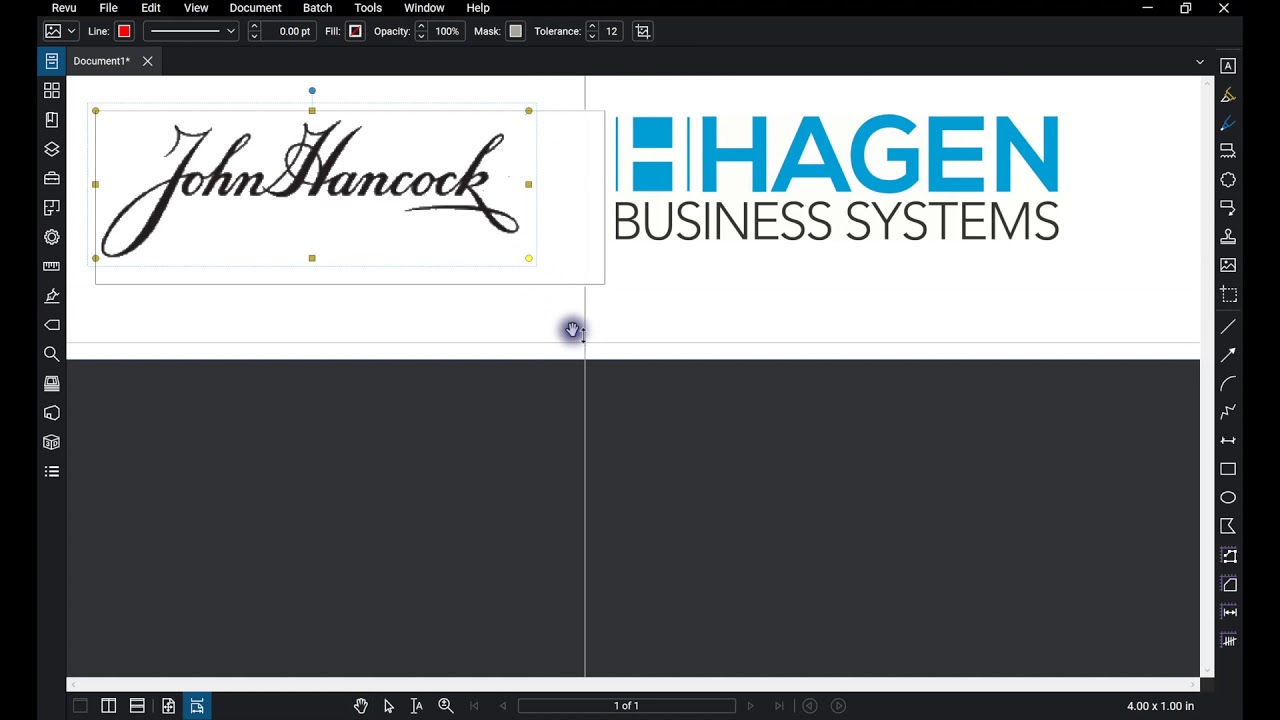Select the Cloud markup tool

pyautogui.click(x=1228, y=180)
